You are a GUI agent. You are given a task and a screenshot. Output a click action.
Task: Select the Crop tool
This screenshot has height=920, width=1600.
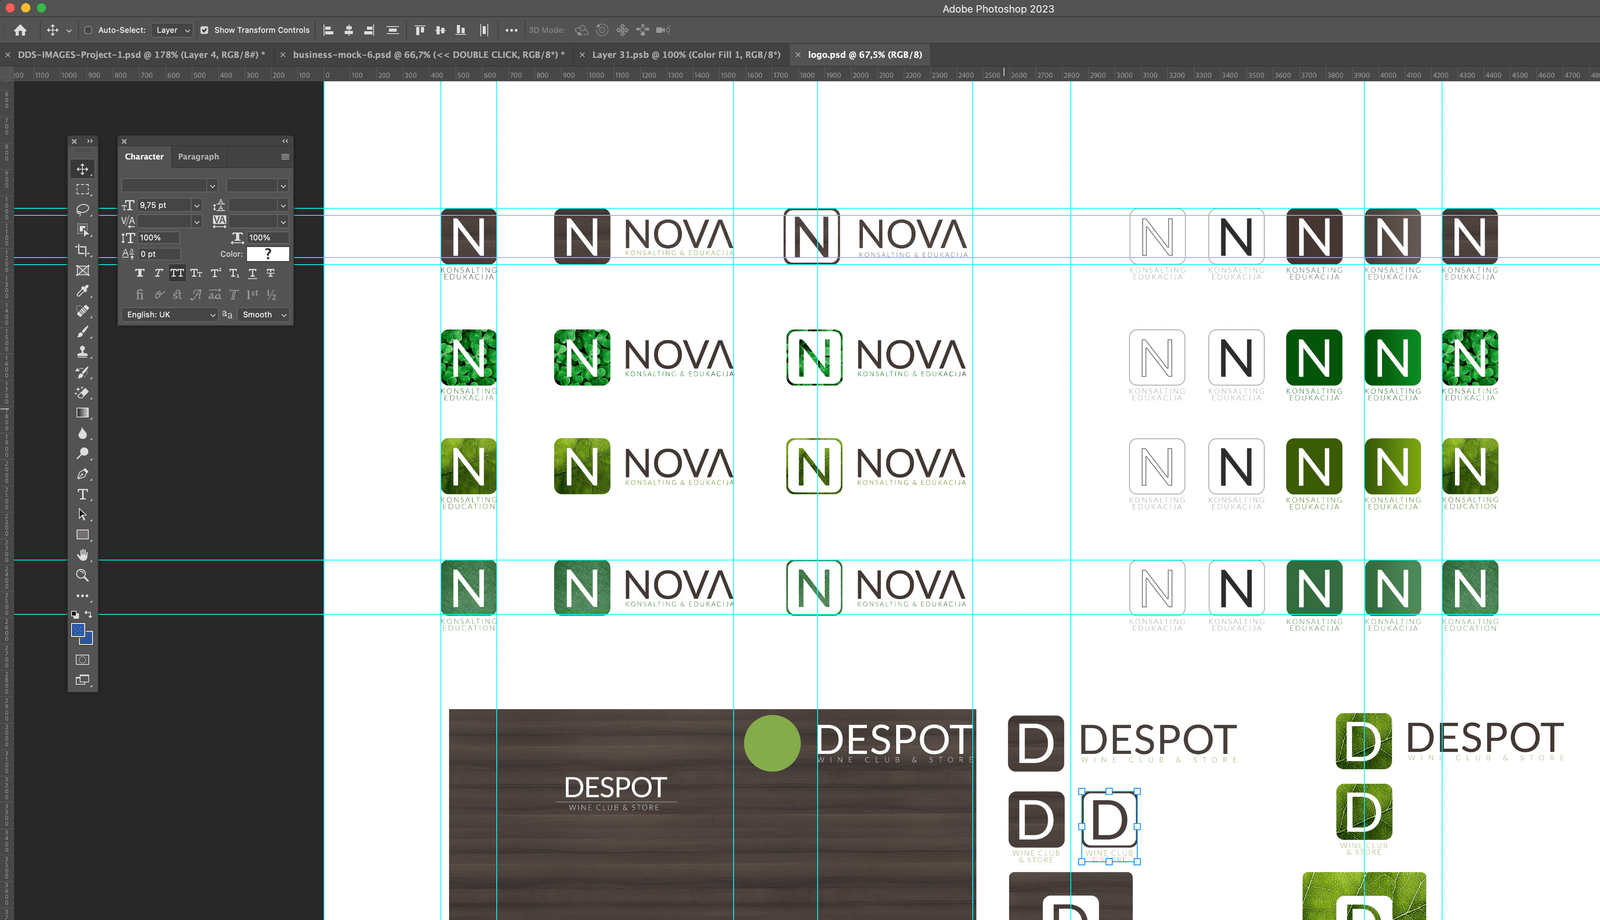coord(83,251)
